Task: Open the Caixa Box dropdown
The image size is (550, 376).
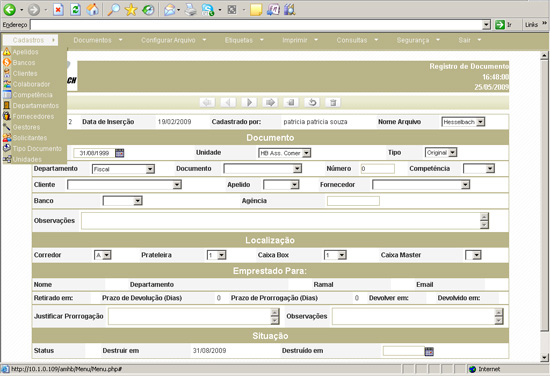Action: pos(335,255)
